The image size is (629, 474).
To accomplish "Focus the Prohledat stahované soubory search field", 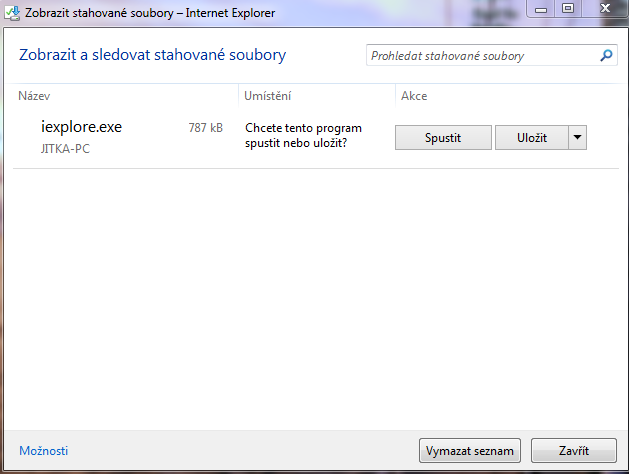I will [x=482, y=56].
